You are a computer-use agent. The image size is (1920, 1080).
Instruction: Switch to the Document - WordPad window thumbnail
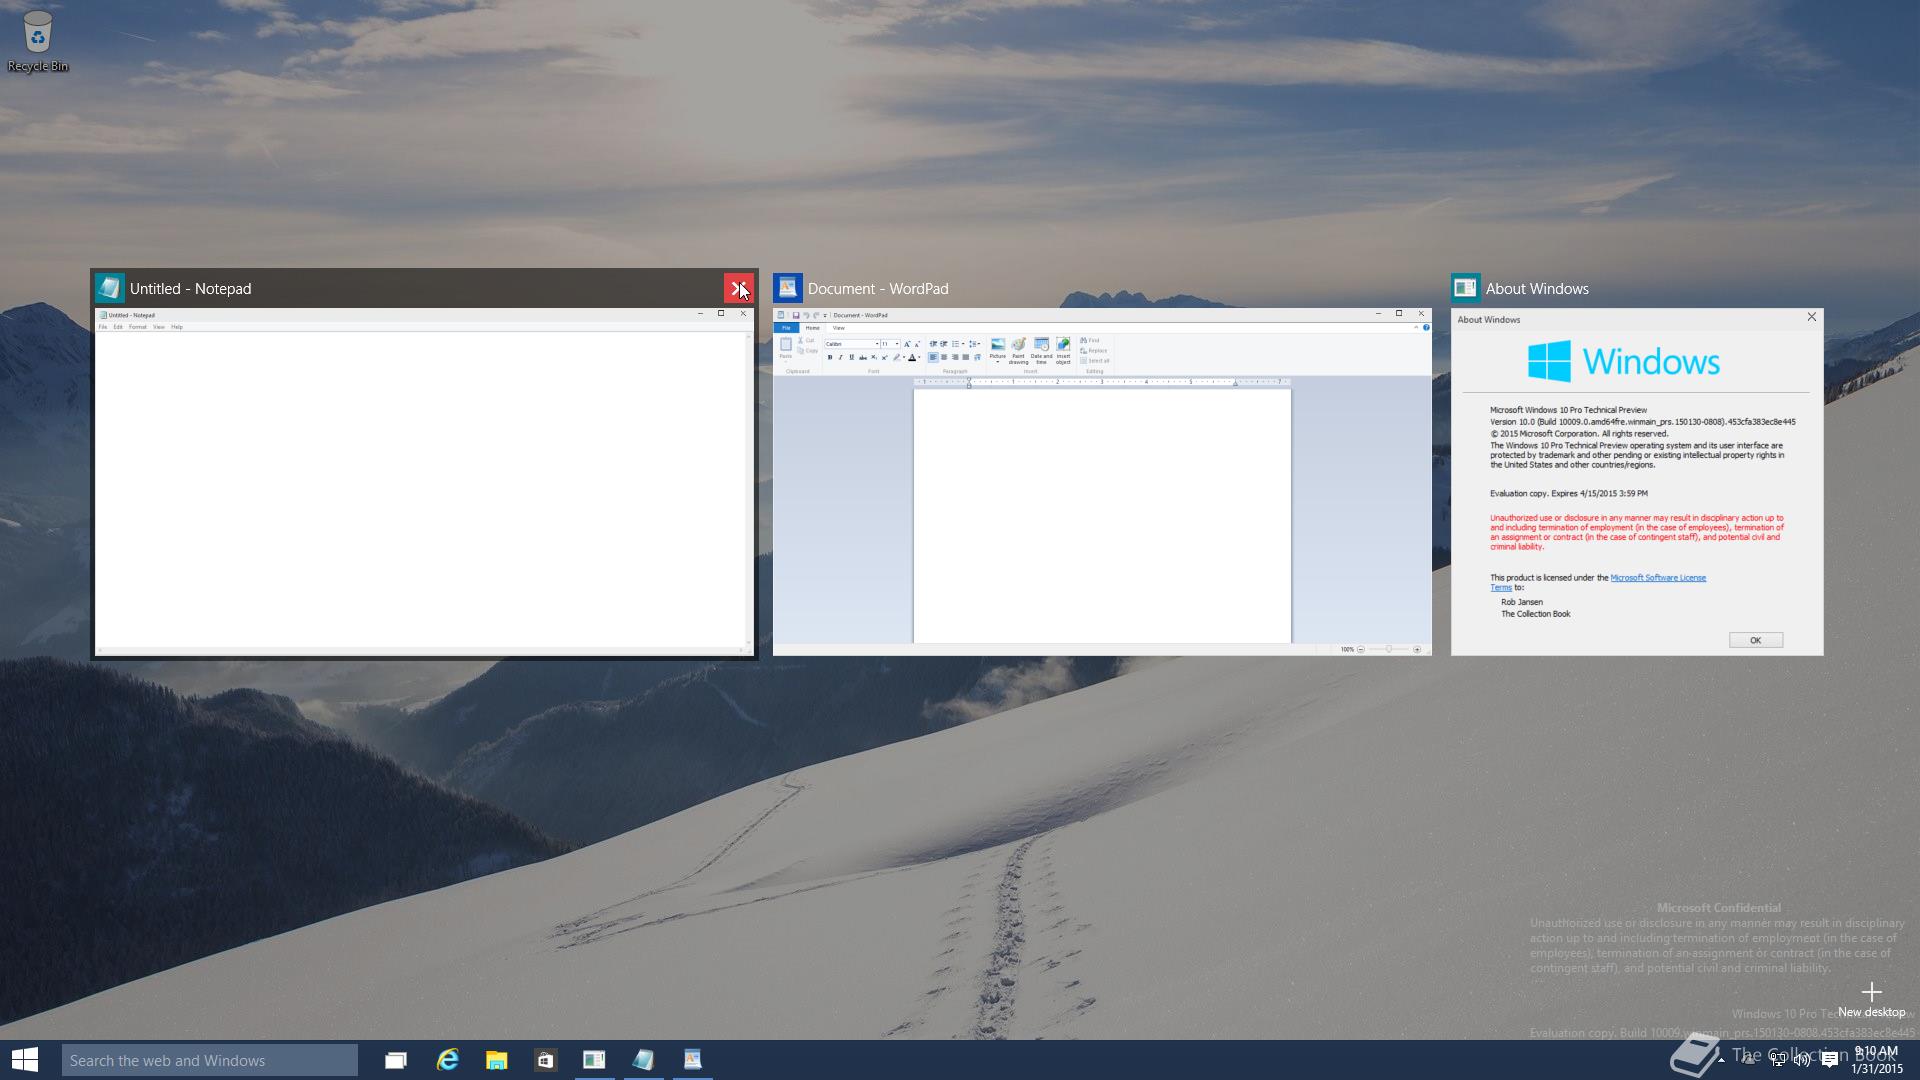coord(1102,482)
